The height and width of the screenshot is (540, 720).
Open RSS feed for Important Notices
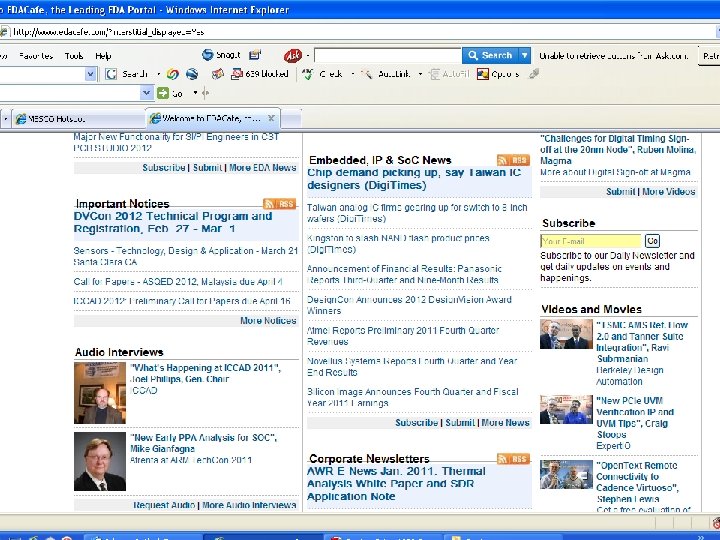click(x=280, y=204)
